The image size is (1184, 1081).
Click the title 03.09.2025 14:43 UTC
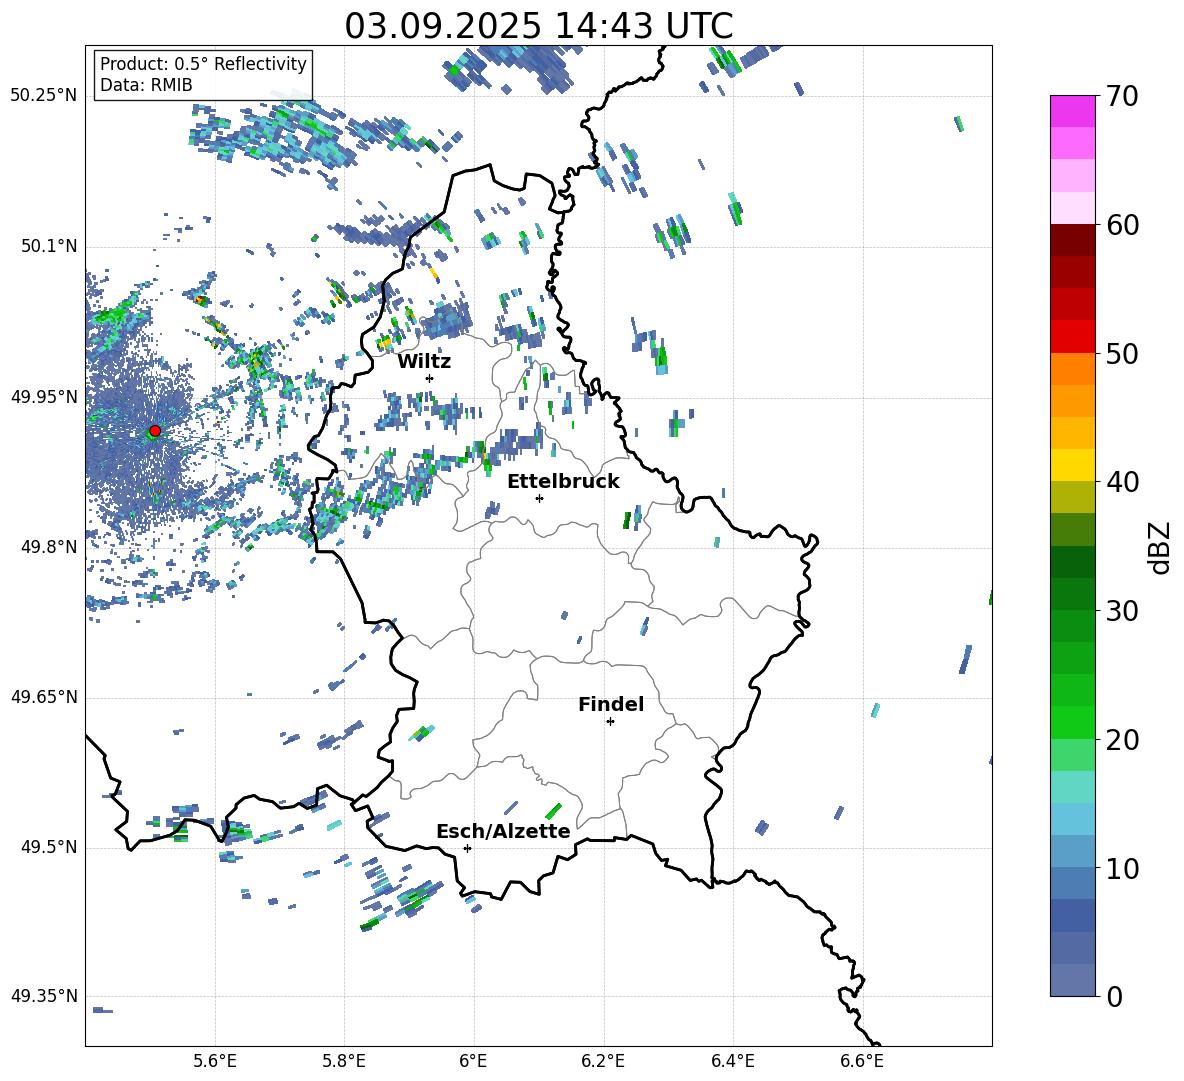(539, 26)
